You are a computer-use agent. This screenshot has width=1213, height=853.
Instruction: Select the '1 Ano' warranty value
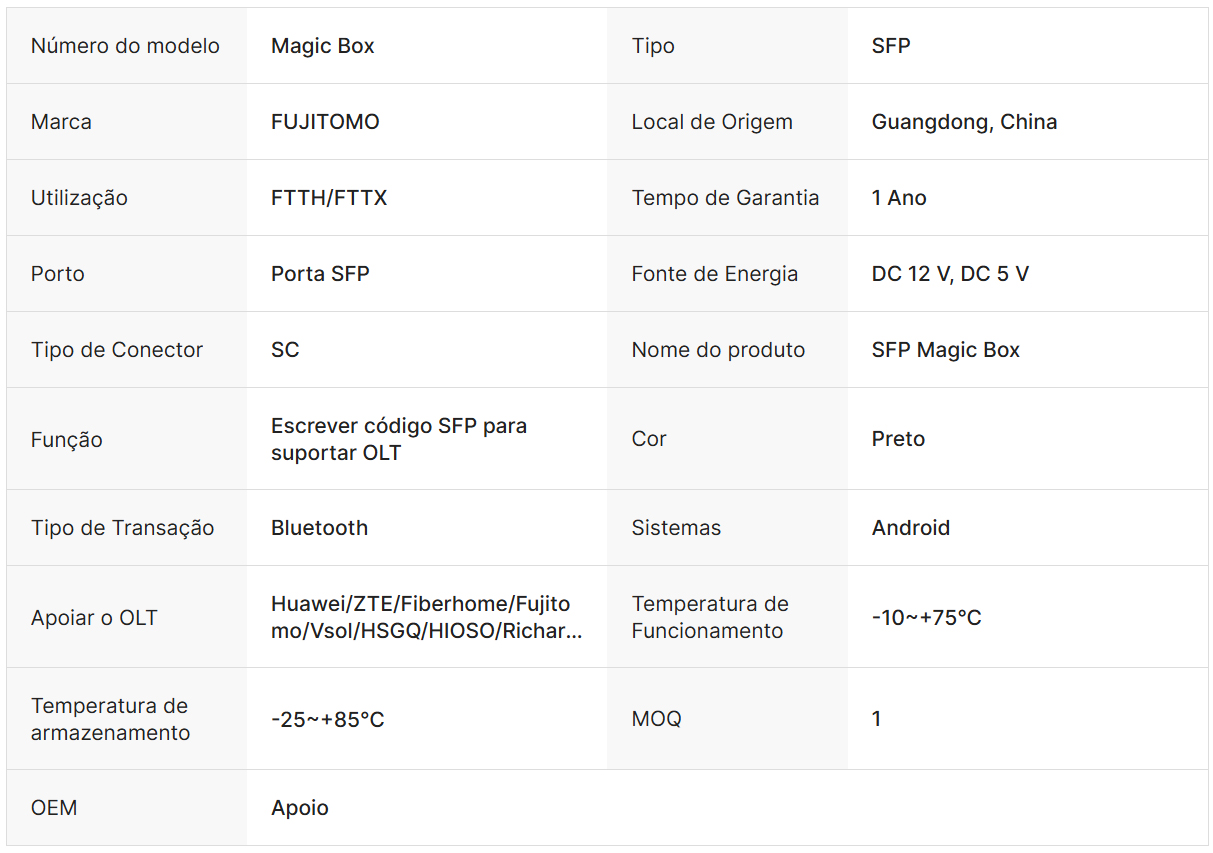pyautogui.click(x=899, y=198)
